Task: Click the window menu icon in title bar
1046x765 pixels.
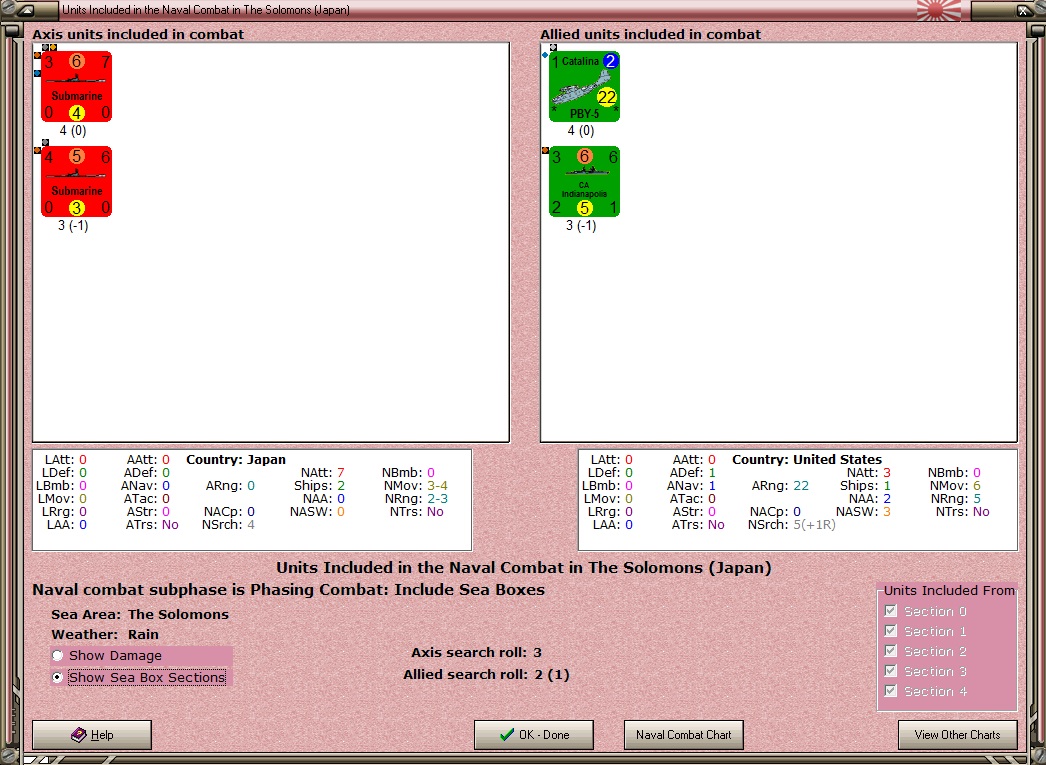Action: pos(25,10)
